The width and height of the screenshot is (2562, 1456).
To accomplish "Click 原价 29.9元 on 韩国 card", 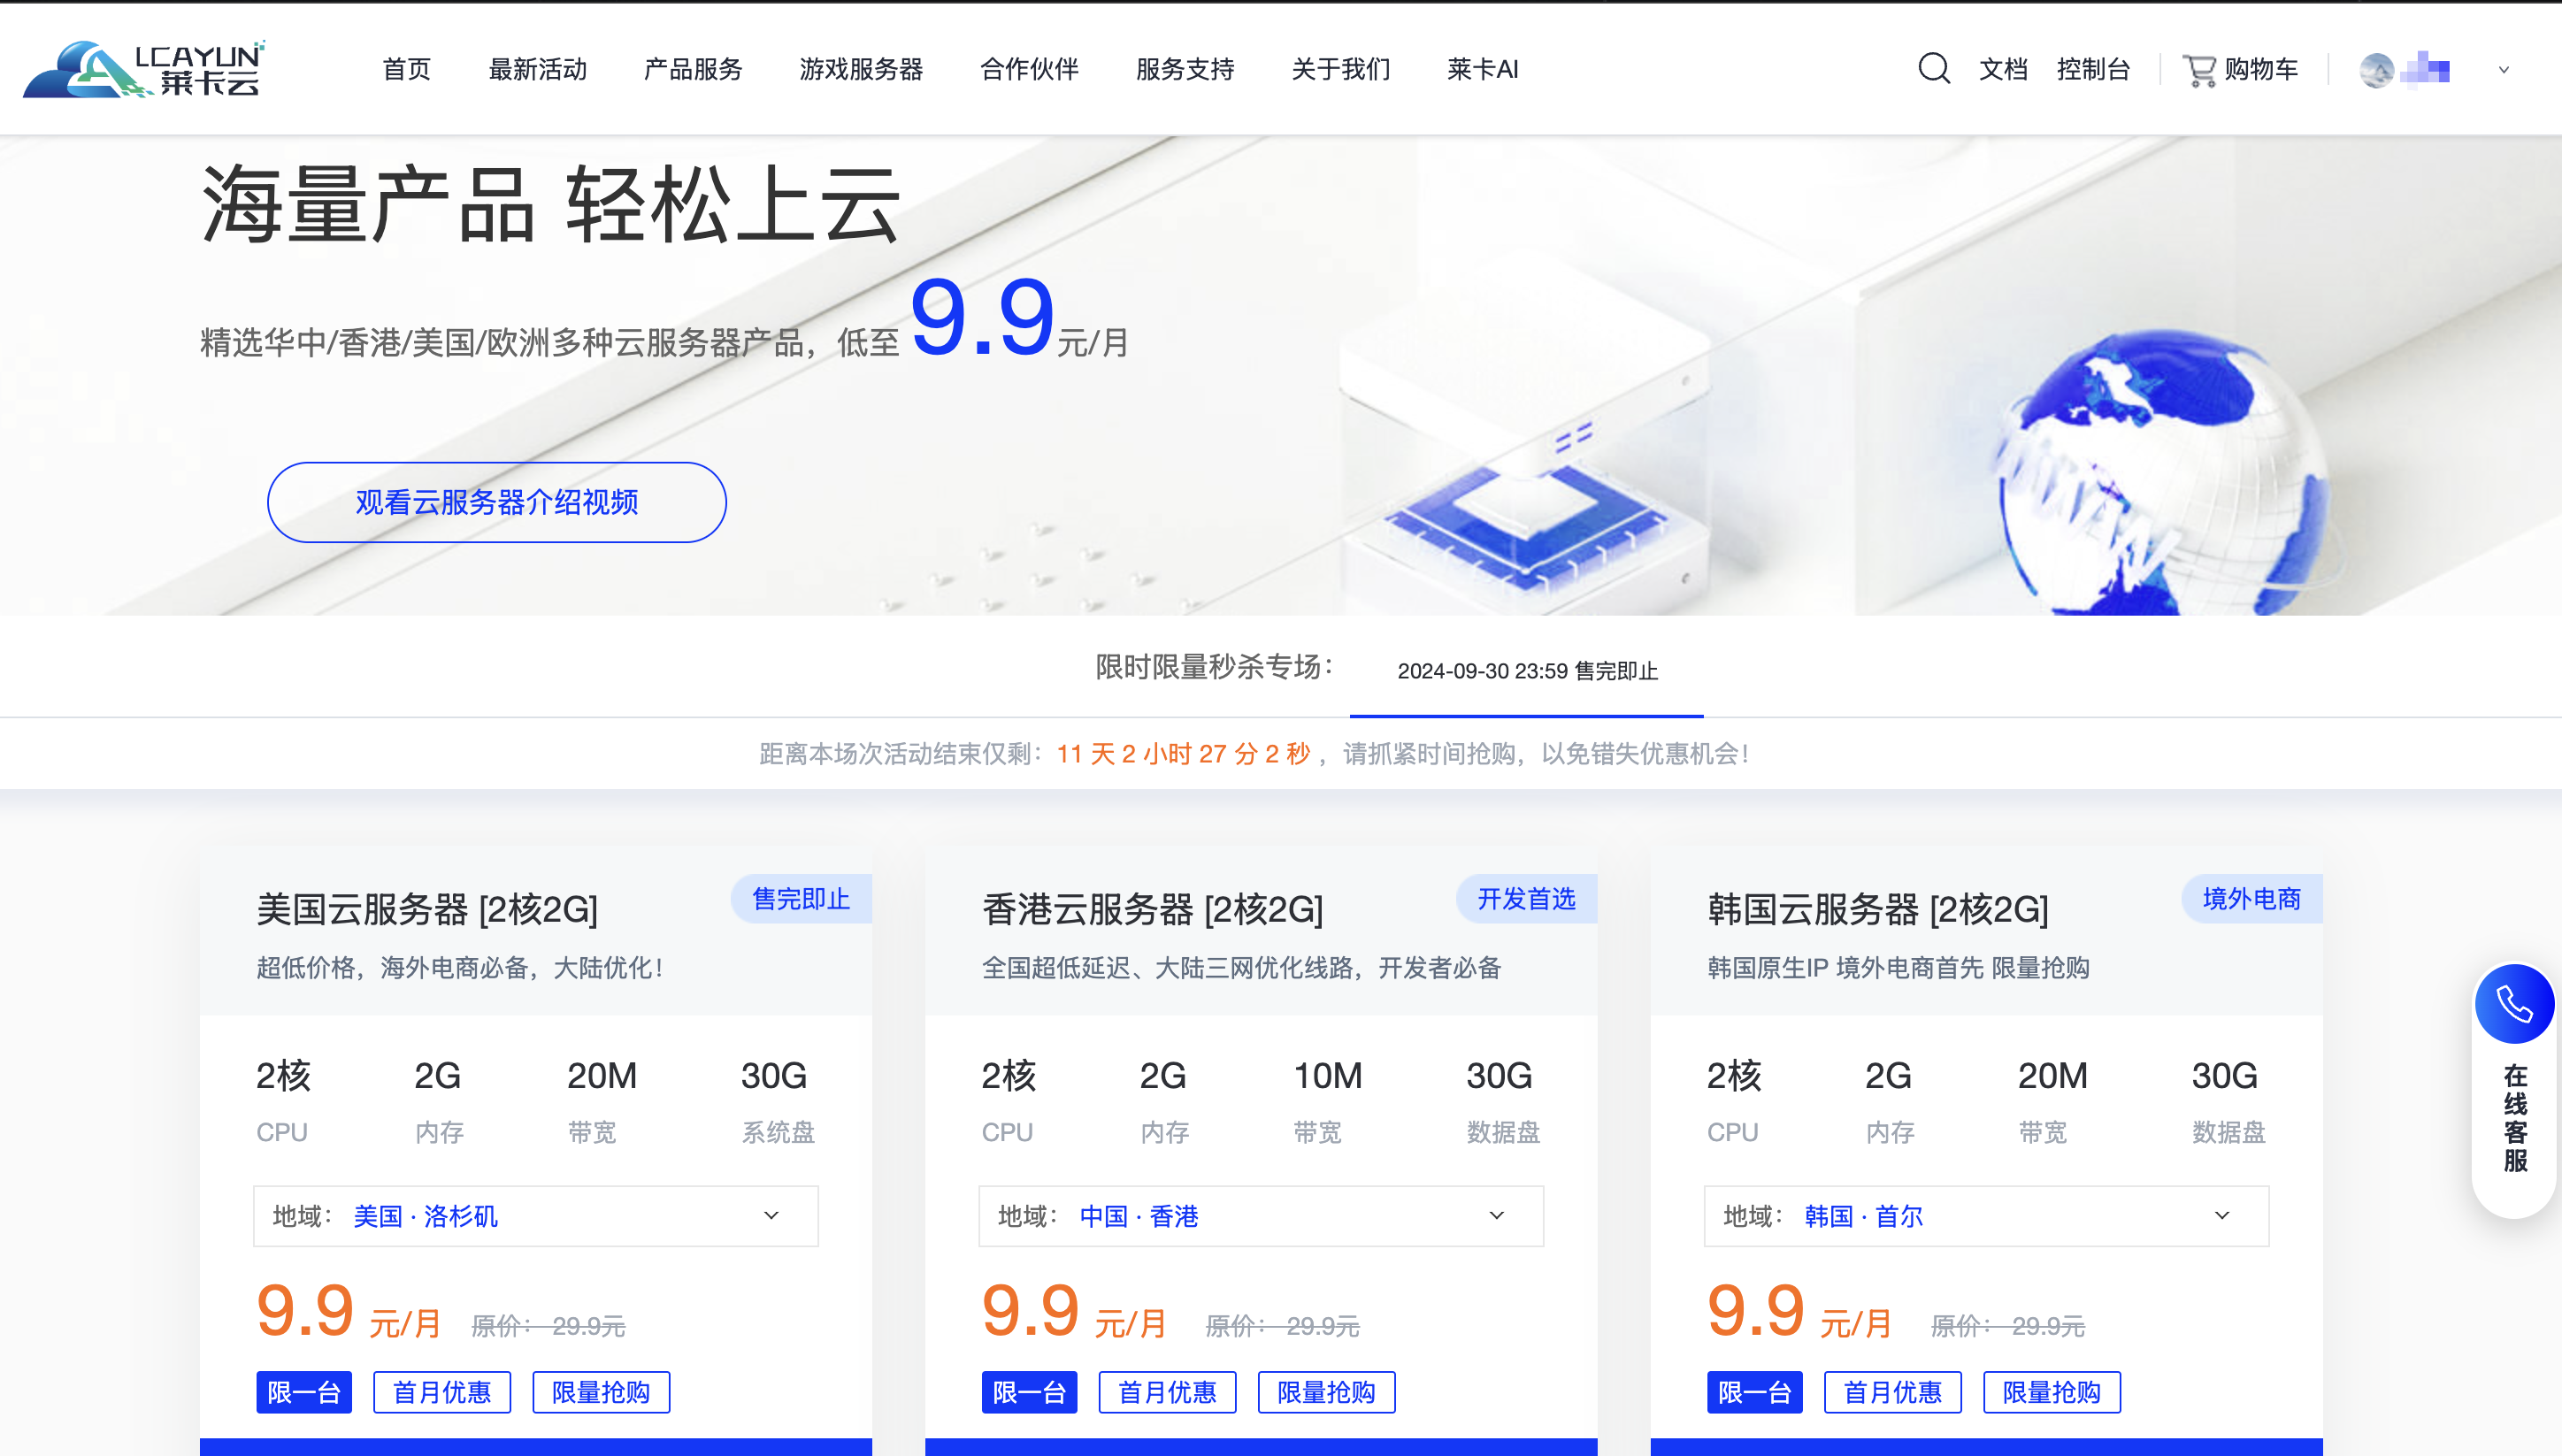I will click(x=2007, y=1326).
